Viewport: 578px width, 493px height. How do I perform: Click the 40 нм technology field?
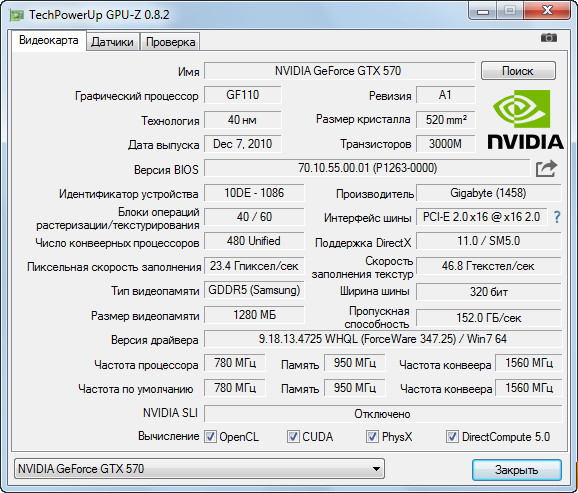click(243, 120)
